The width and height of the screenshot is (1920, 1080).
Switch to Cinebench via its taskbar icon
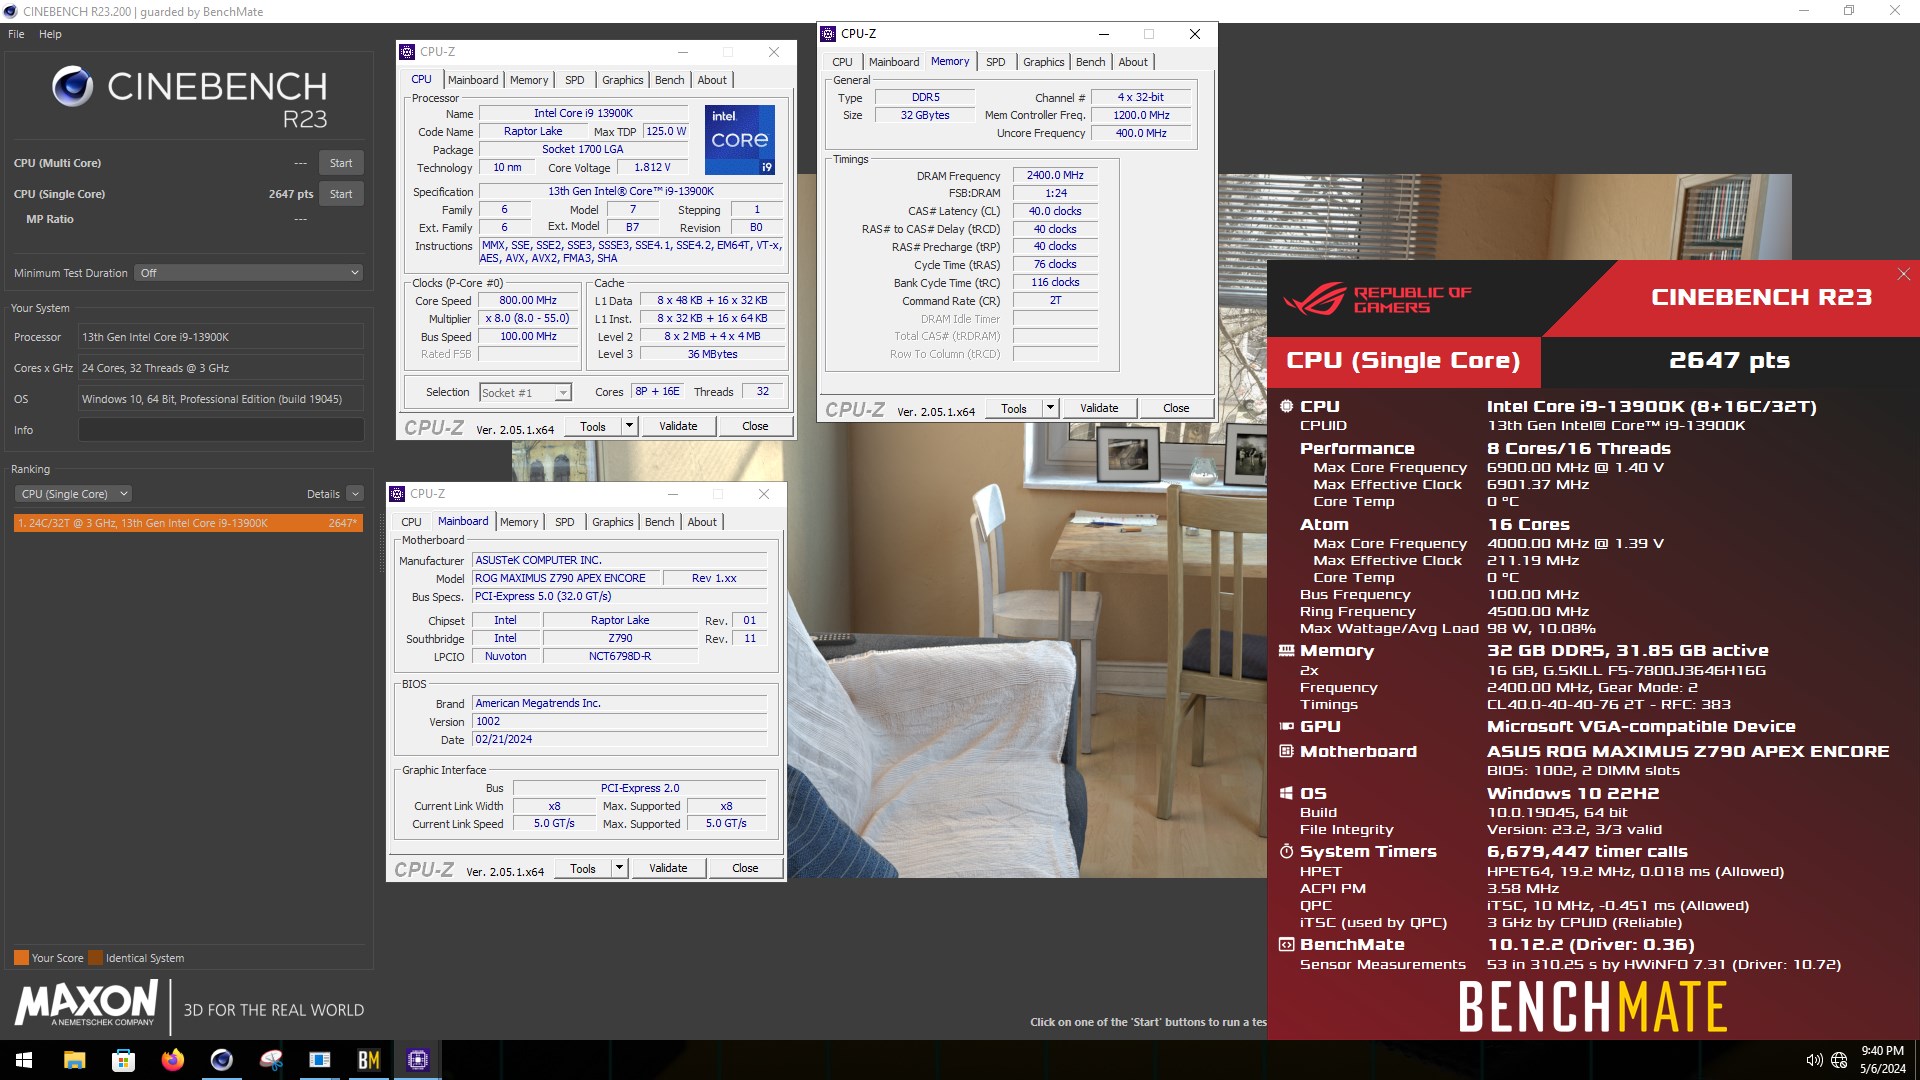221,1060
